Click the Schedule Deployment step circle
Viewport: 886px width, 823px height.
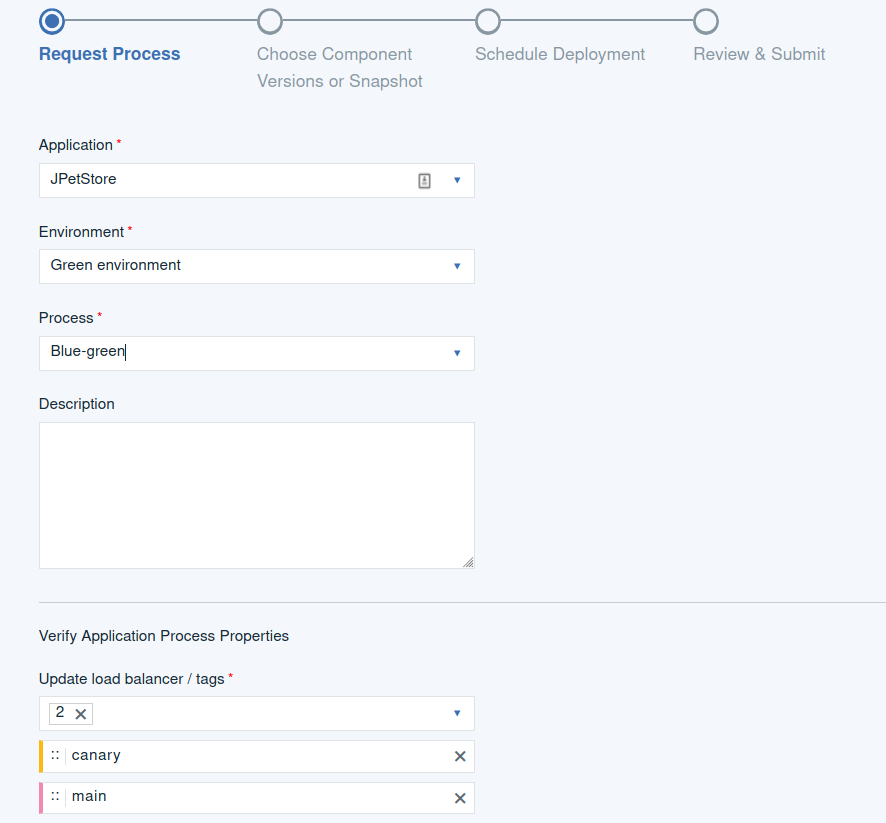[488, 20]
